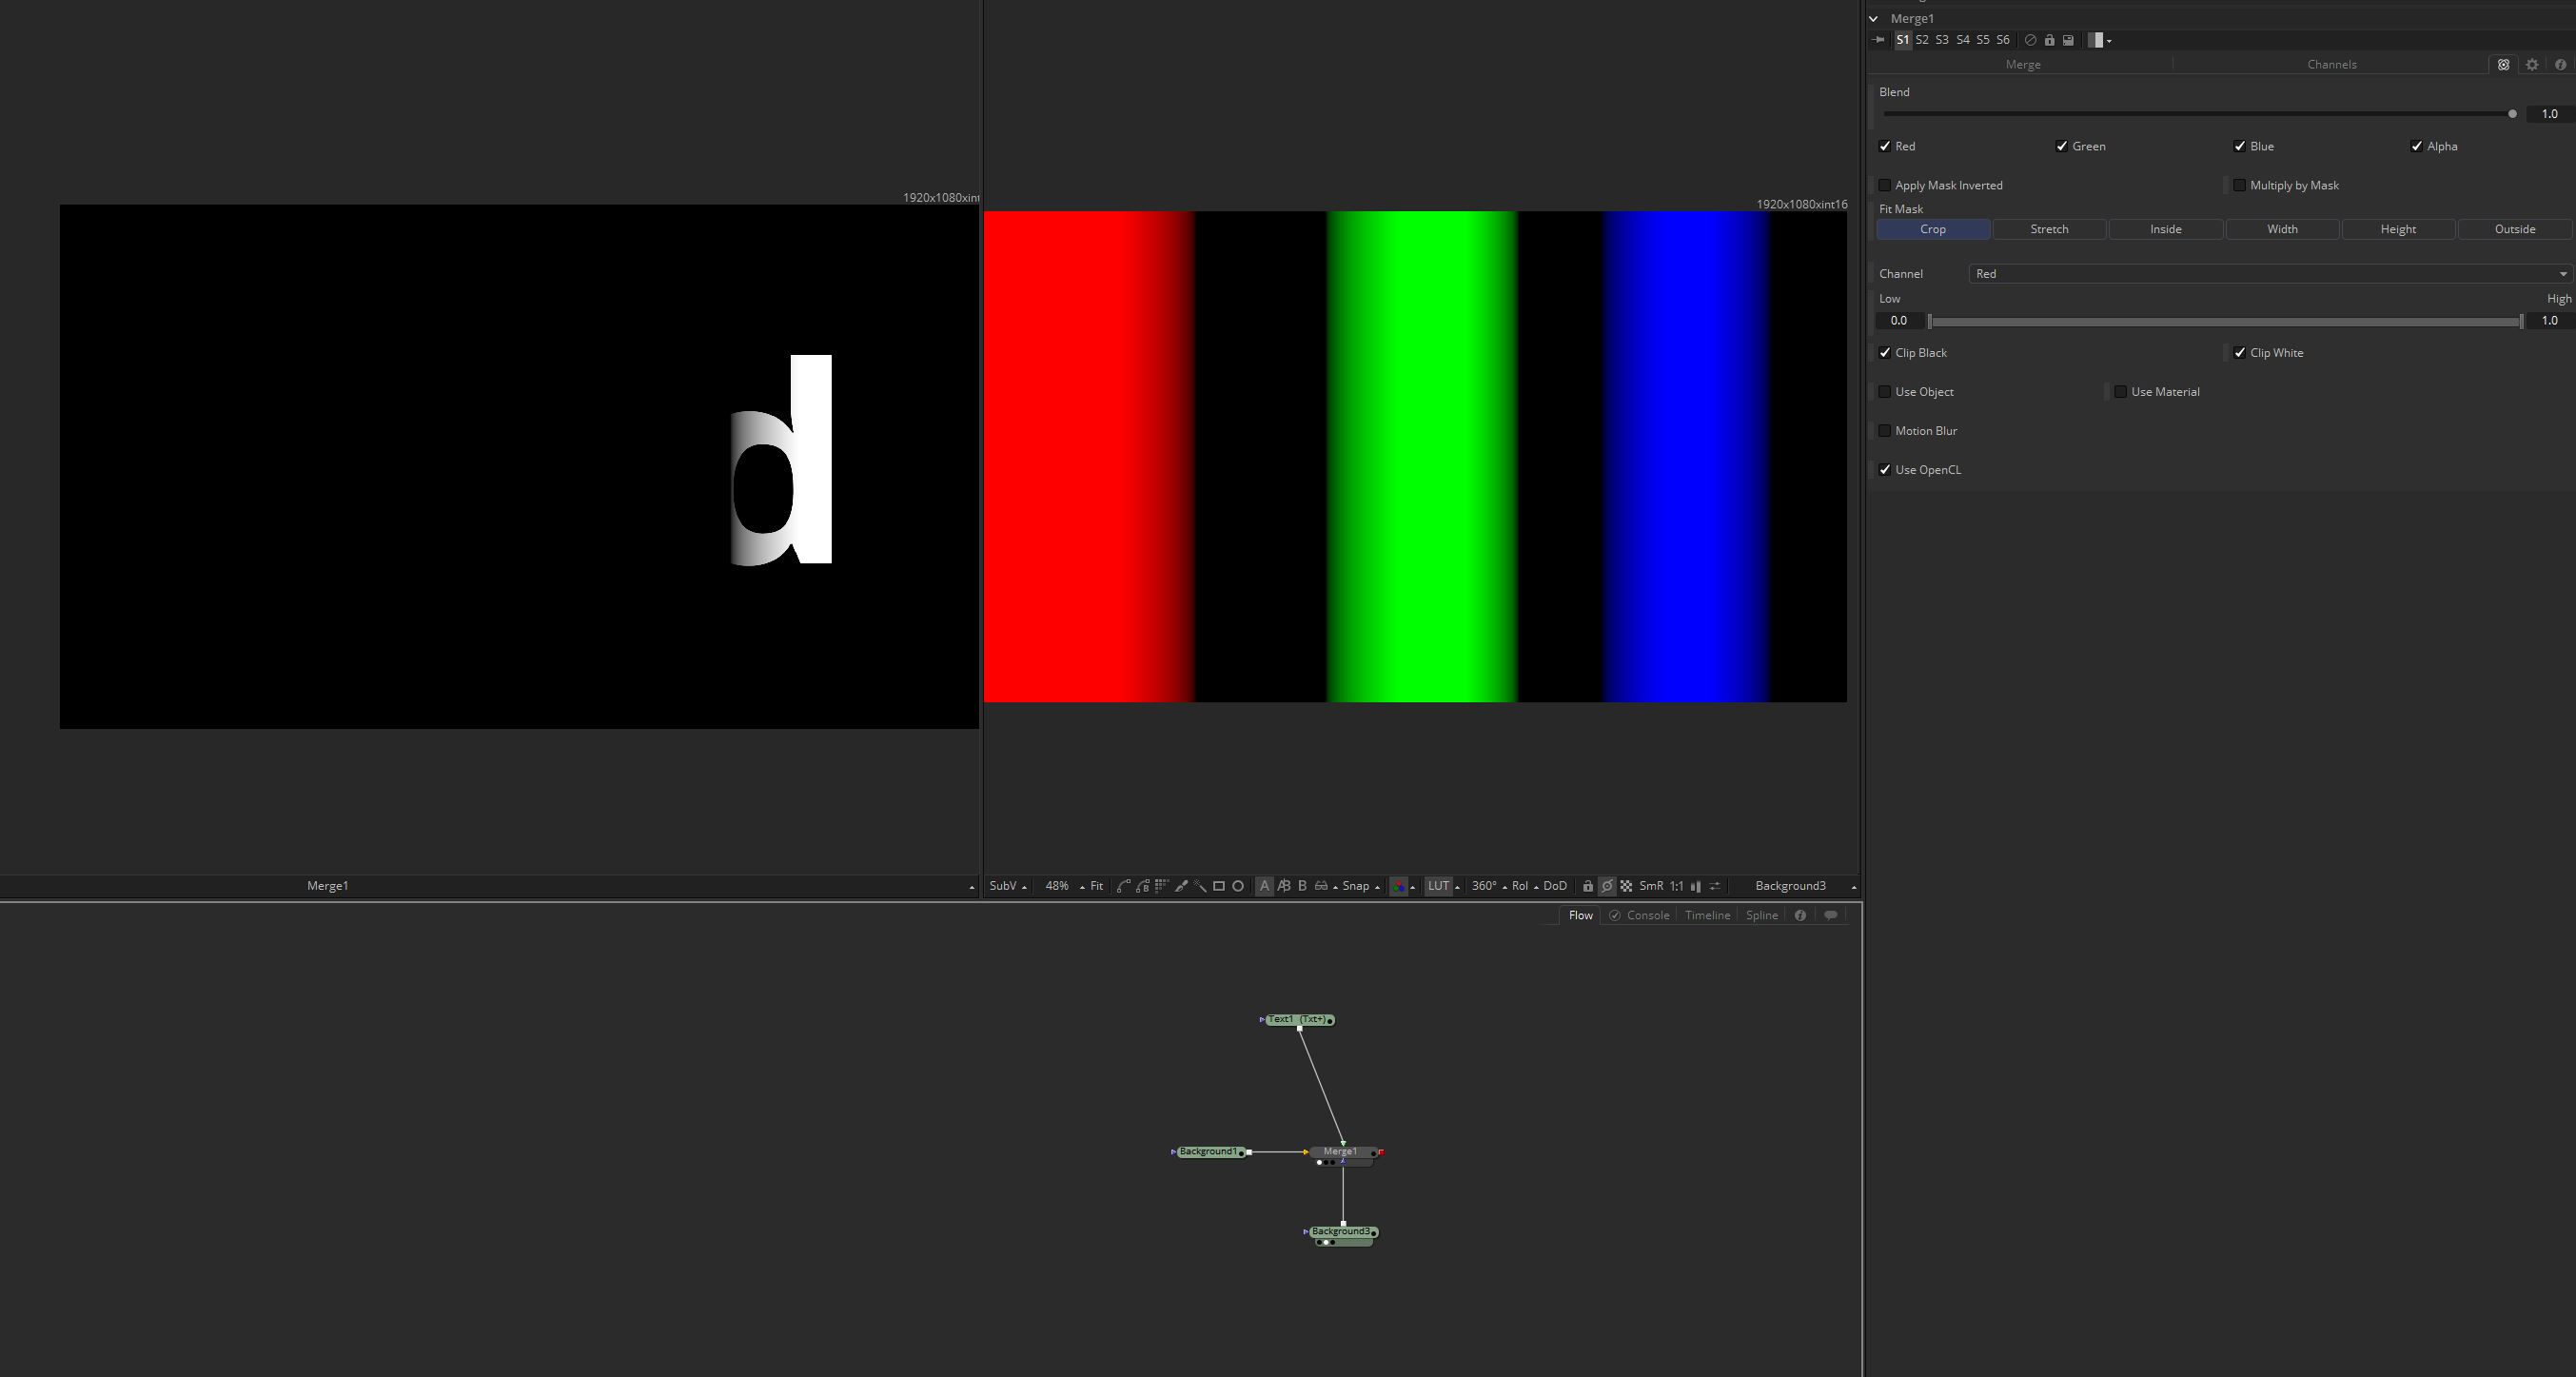Enable Apply Mask Inverted checkbox
The height and width of the screenshot is (1377, 2576).
pyautogui.click(x=1885, y=185)
